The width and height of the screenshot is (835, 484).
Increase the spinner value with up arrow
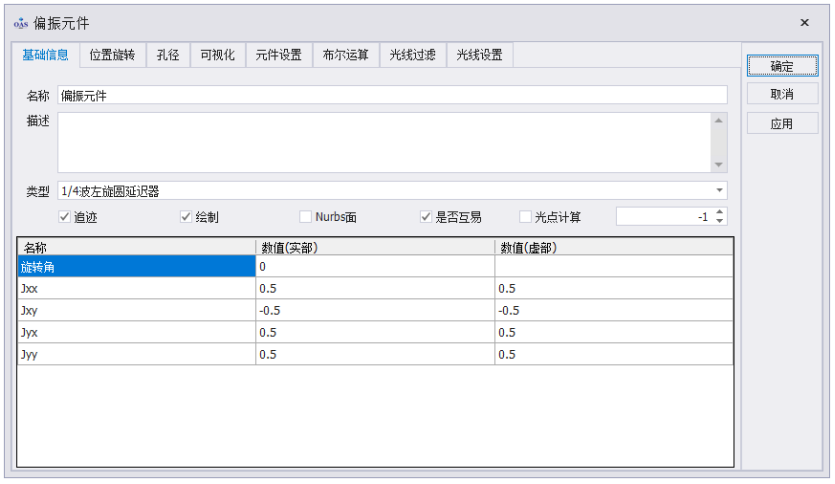(719, 212)
